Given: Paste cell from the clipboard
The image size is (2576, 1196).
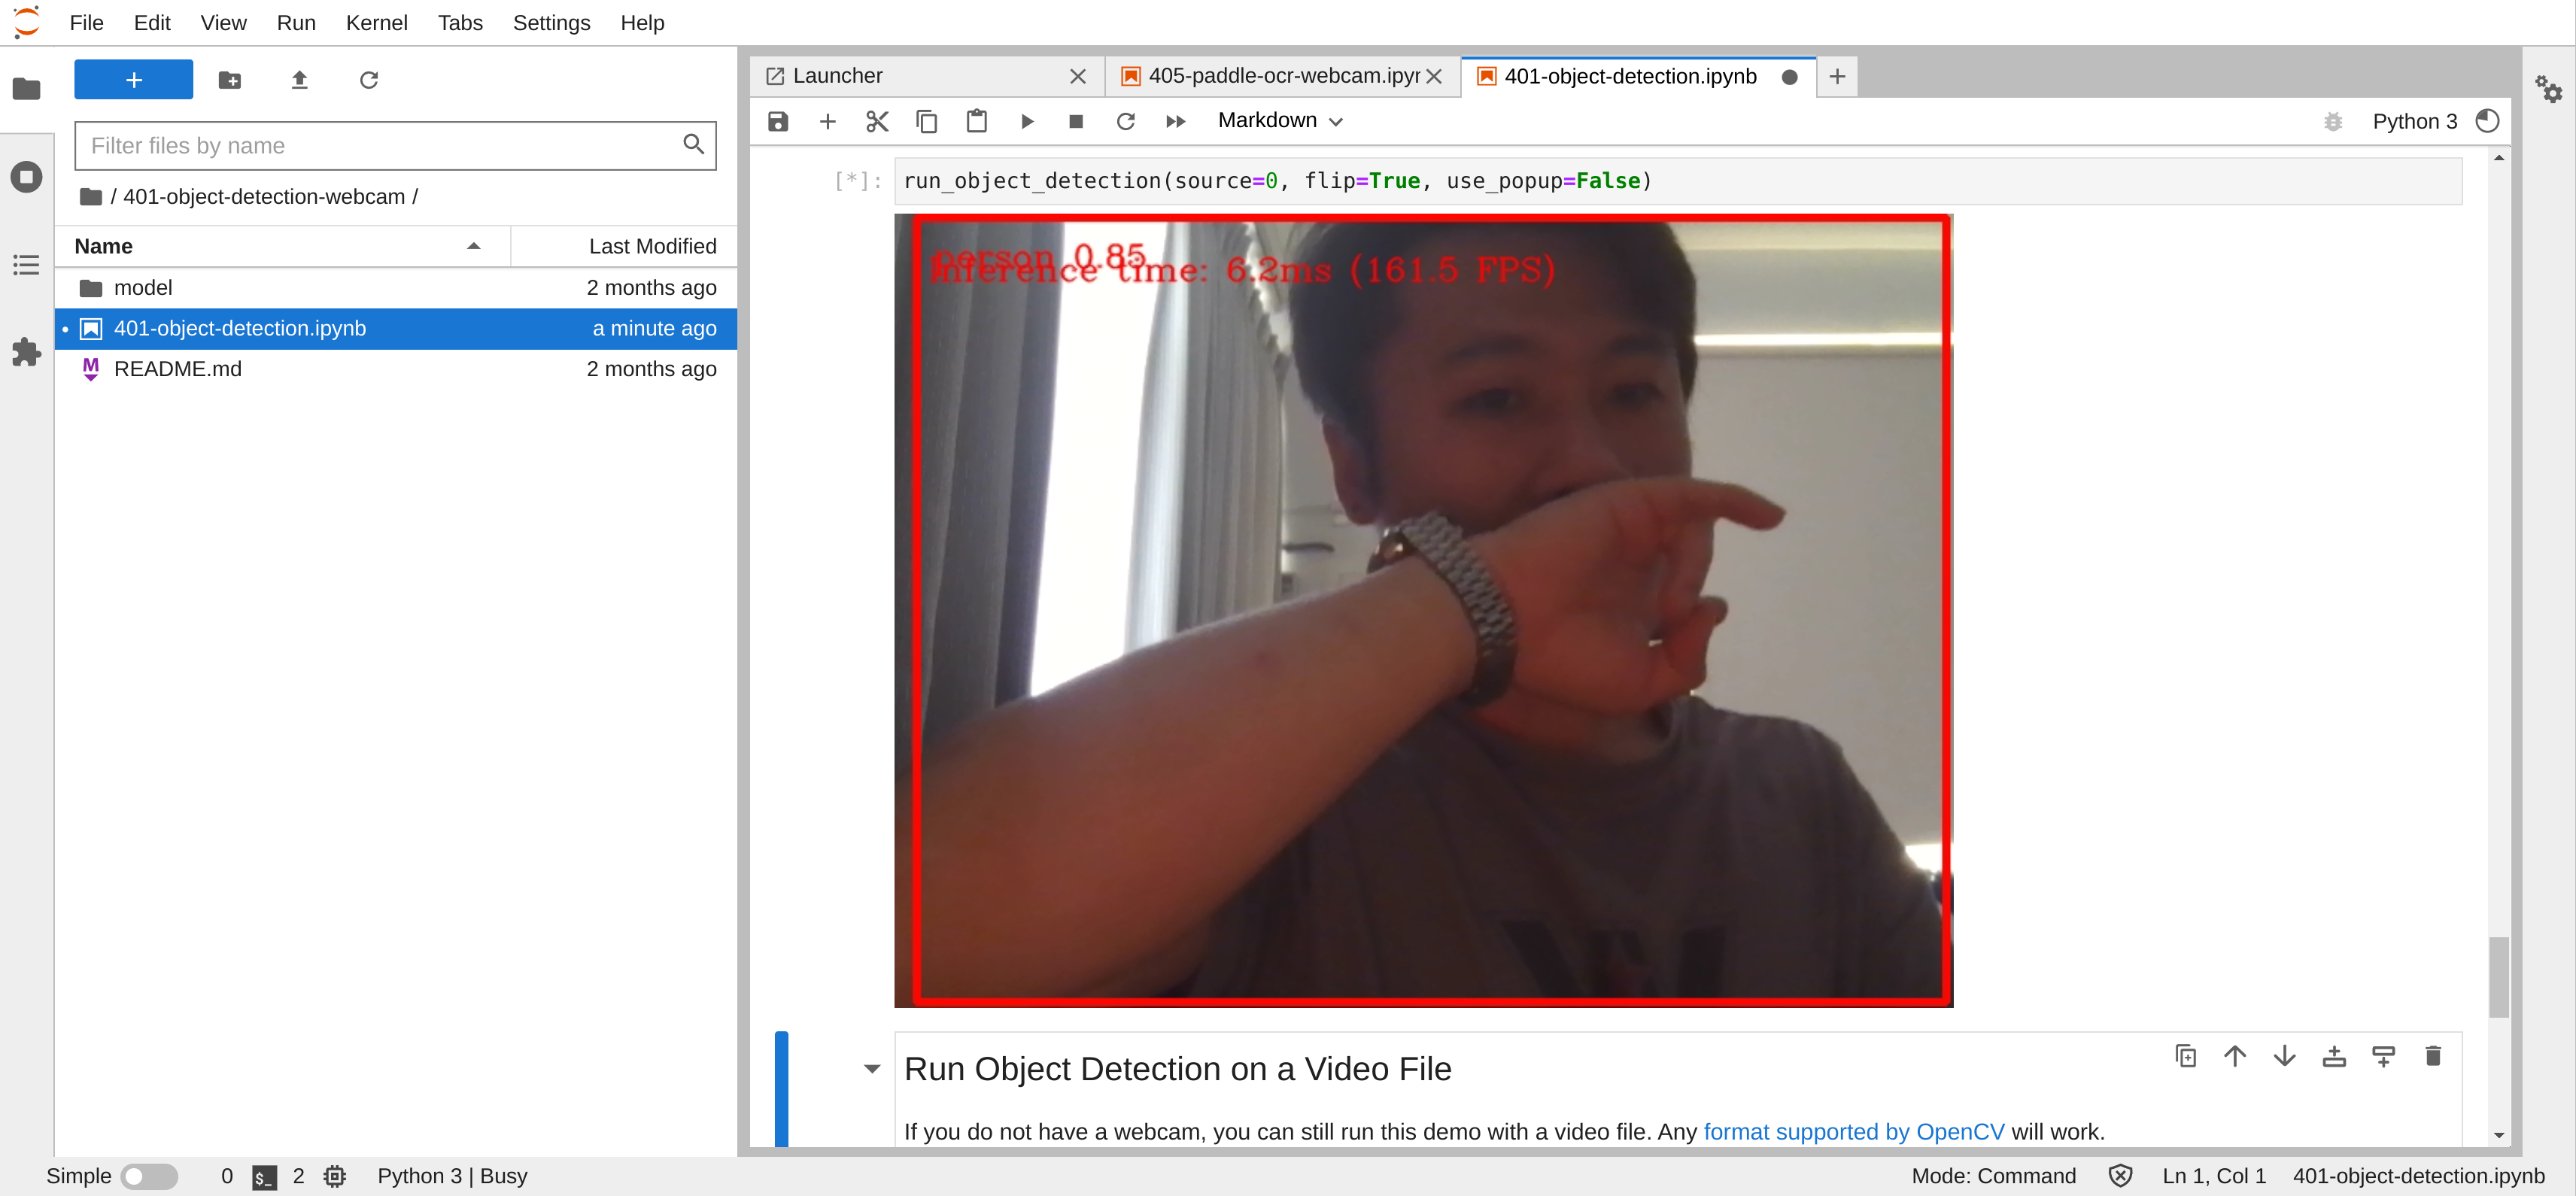Looking at the screenshot, I should [977, 120].
